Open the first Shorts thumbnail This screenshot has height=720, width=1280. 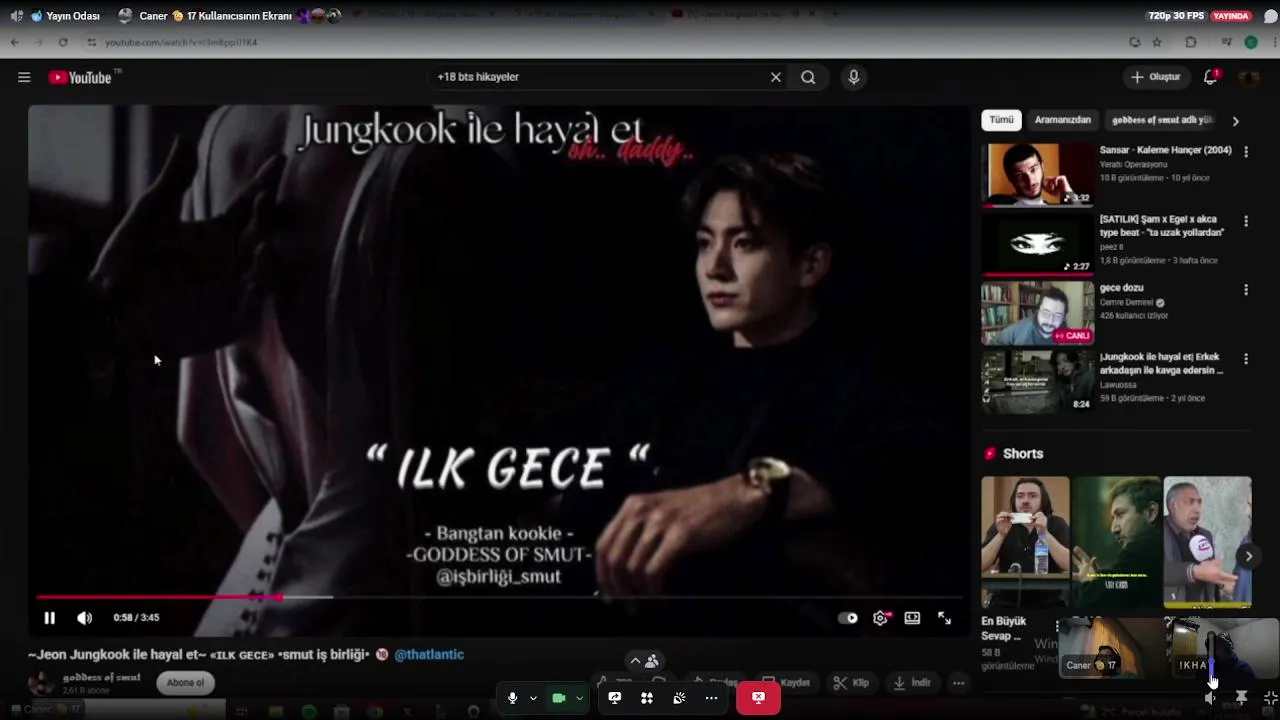click(x=1025, y=541)
